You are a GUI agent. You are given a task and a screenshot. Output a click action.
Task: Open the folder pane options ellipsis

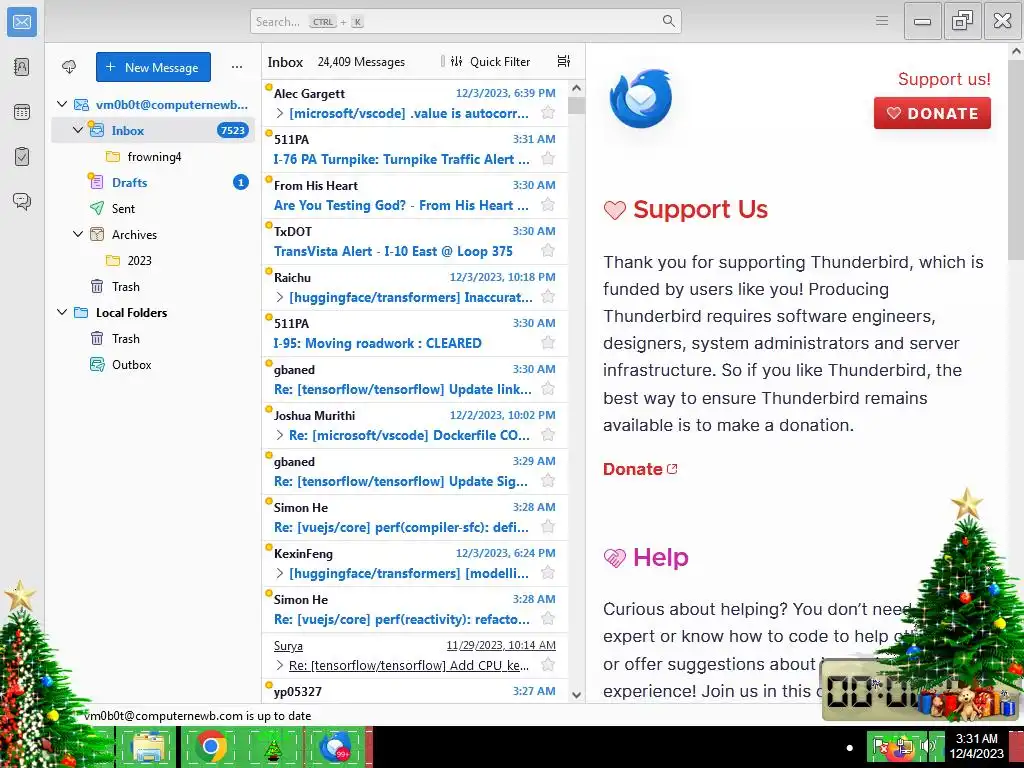237,67
